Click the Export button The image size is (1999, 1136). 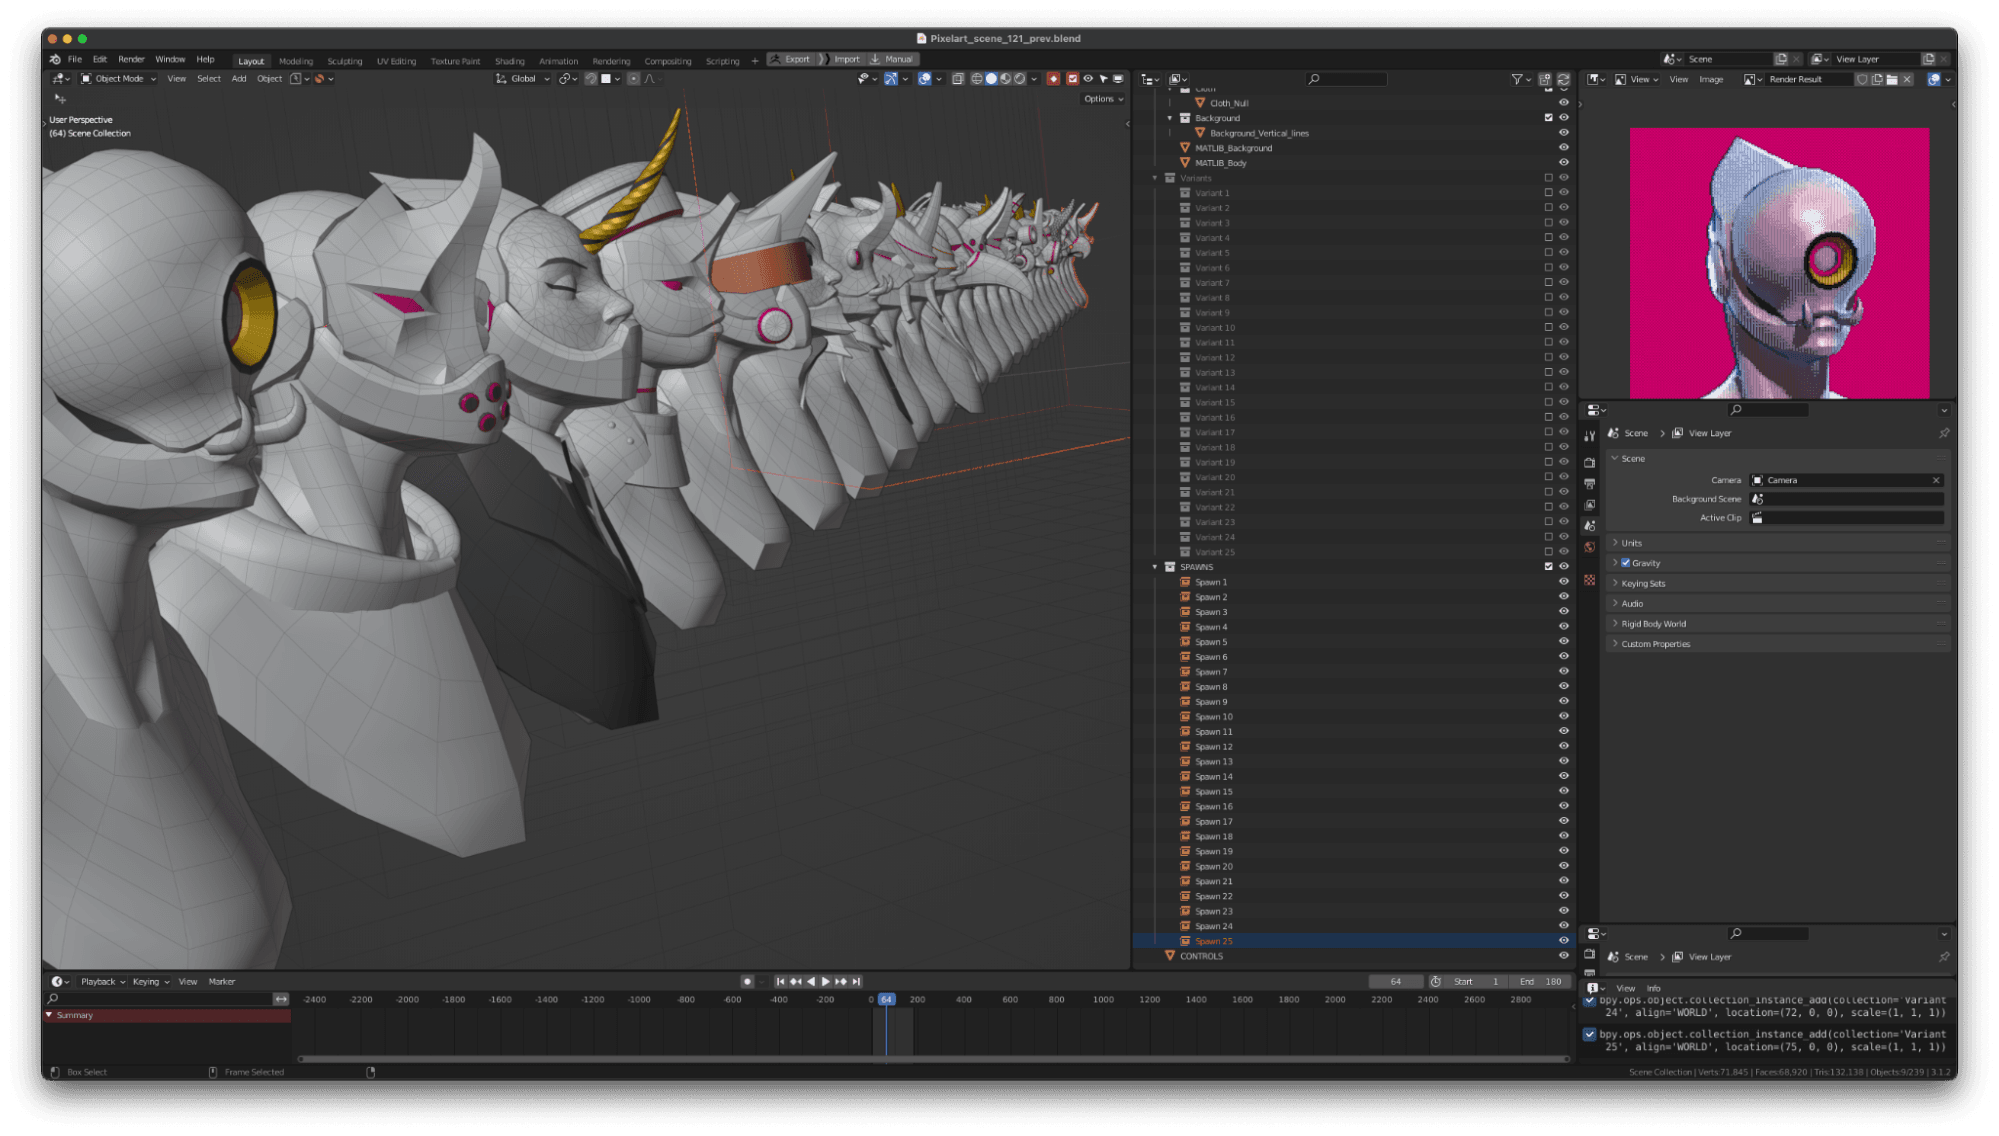[x=791, y=59]
